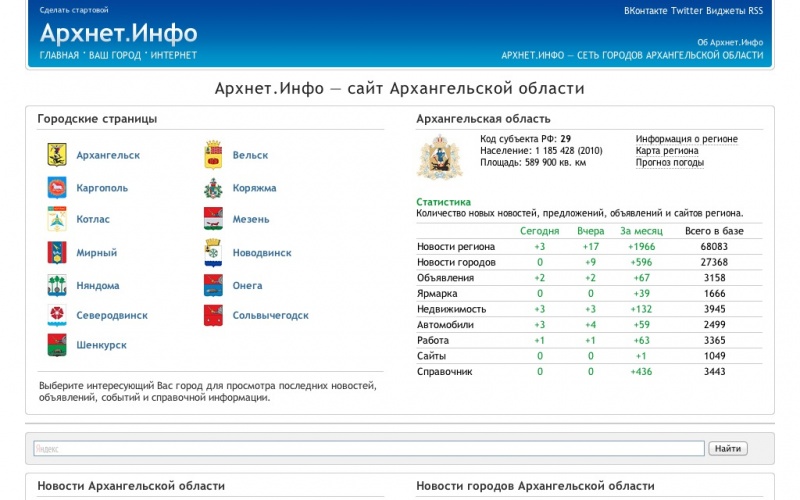Open the Онега city page link
The image size is (800, 500).
click(x=247, y=286)
